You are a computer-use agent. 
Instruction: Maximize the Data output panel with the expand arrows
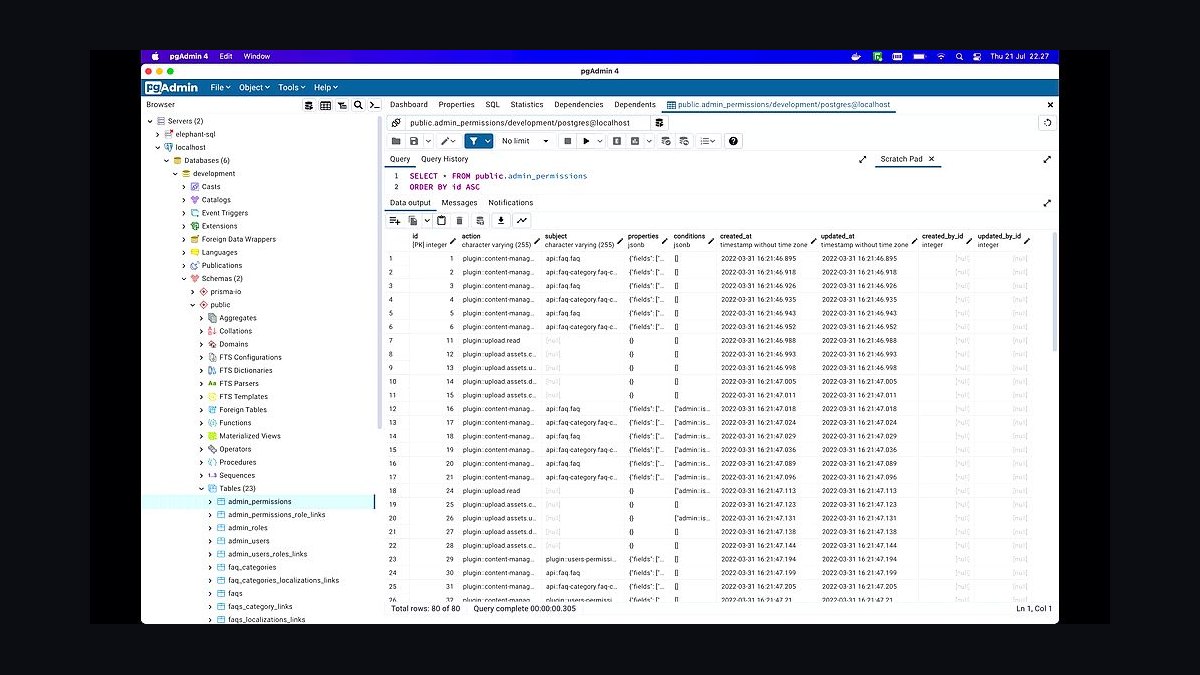[1047, 203]
